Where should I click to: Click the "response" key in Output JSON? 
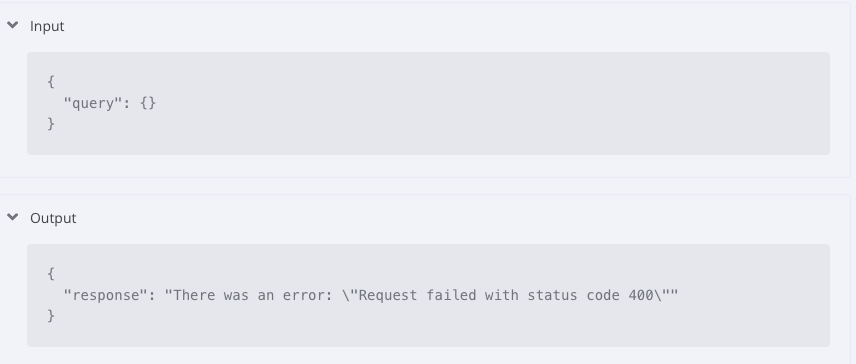coord(105,295)
